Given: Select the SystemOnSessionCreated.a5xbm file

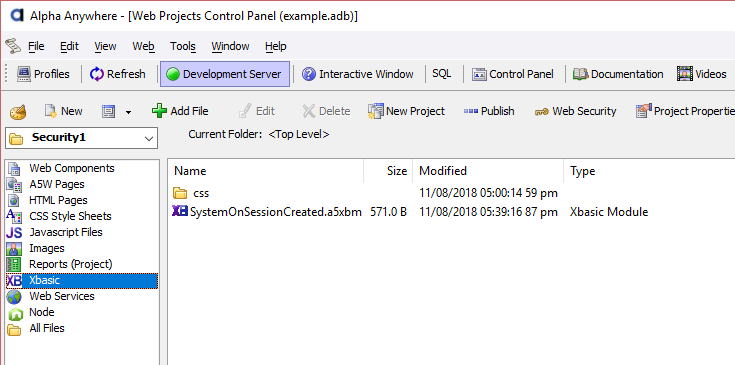Looking at the screenshot, I should tap(276, 212).
